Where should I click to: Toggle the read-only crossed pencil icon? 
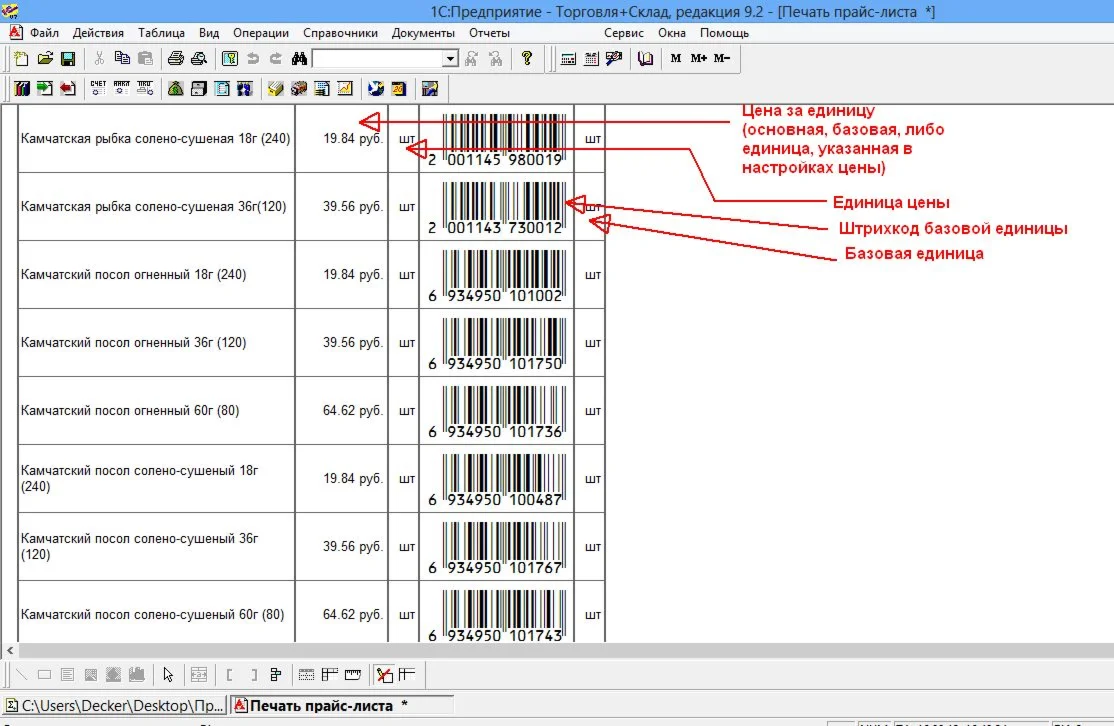pyautogui.click(x=384, y=674)
